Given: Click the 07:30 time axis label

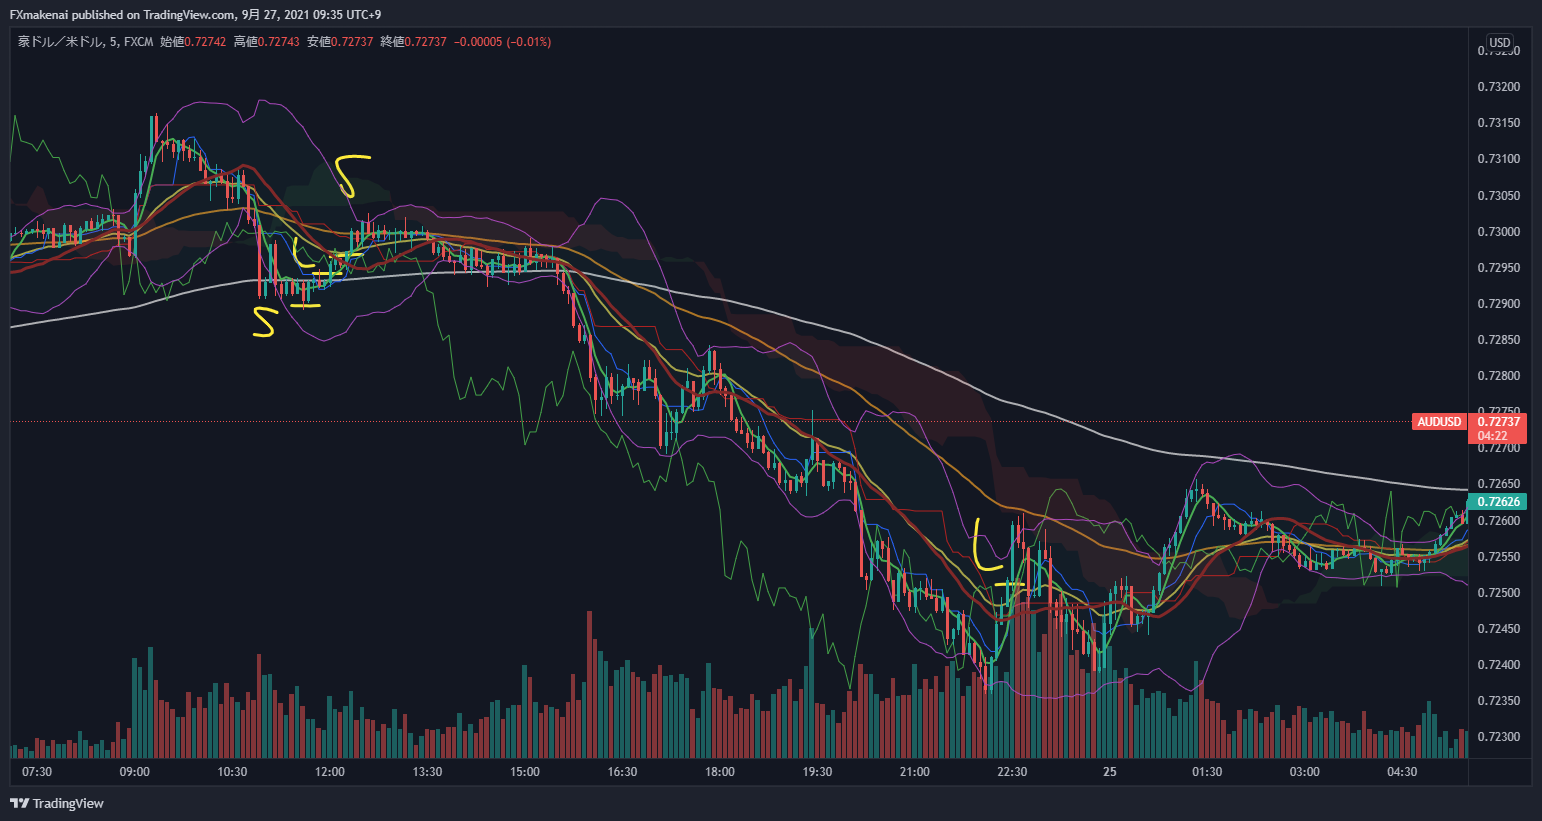Looking at the screenshot, I should click(37, 772).
